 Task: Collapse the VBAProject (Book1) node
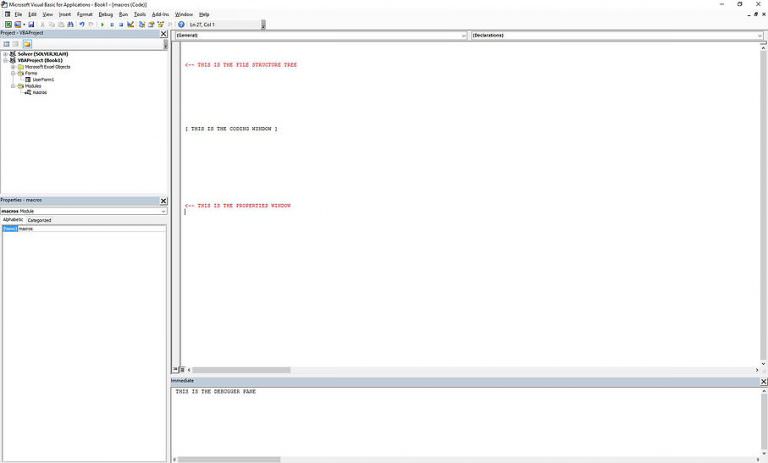[5, 60]
